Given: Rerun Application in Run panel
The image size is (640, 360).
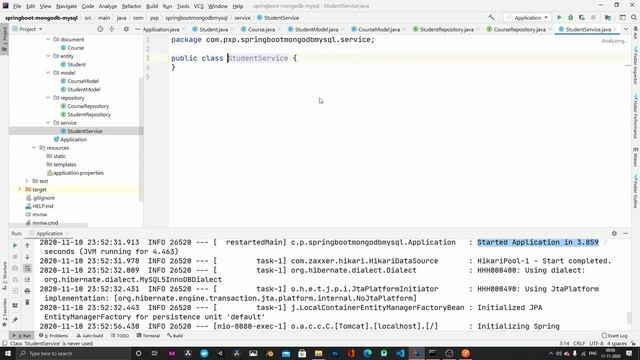Looking at the screenshot, I should tap(15, 245).
